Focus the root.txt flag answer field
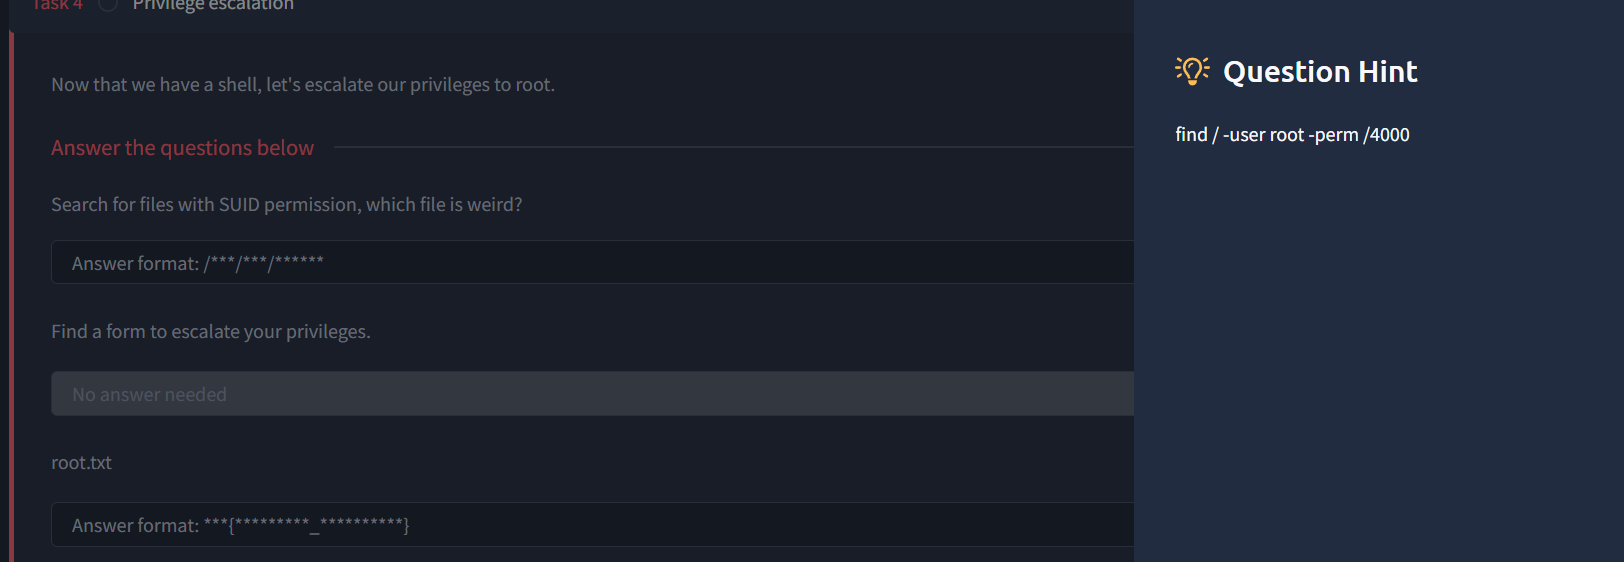 [592, 525]
